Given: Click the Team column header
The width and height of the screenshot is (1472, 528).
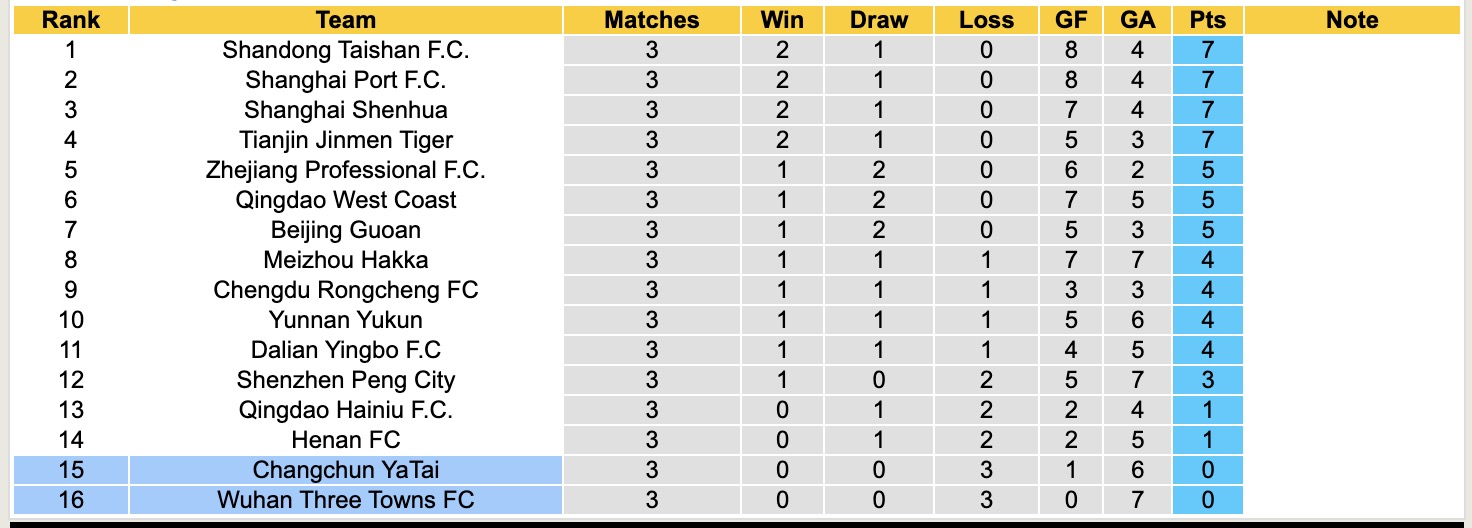Looking at the screenshot, I should tap(345, 20).
